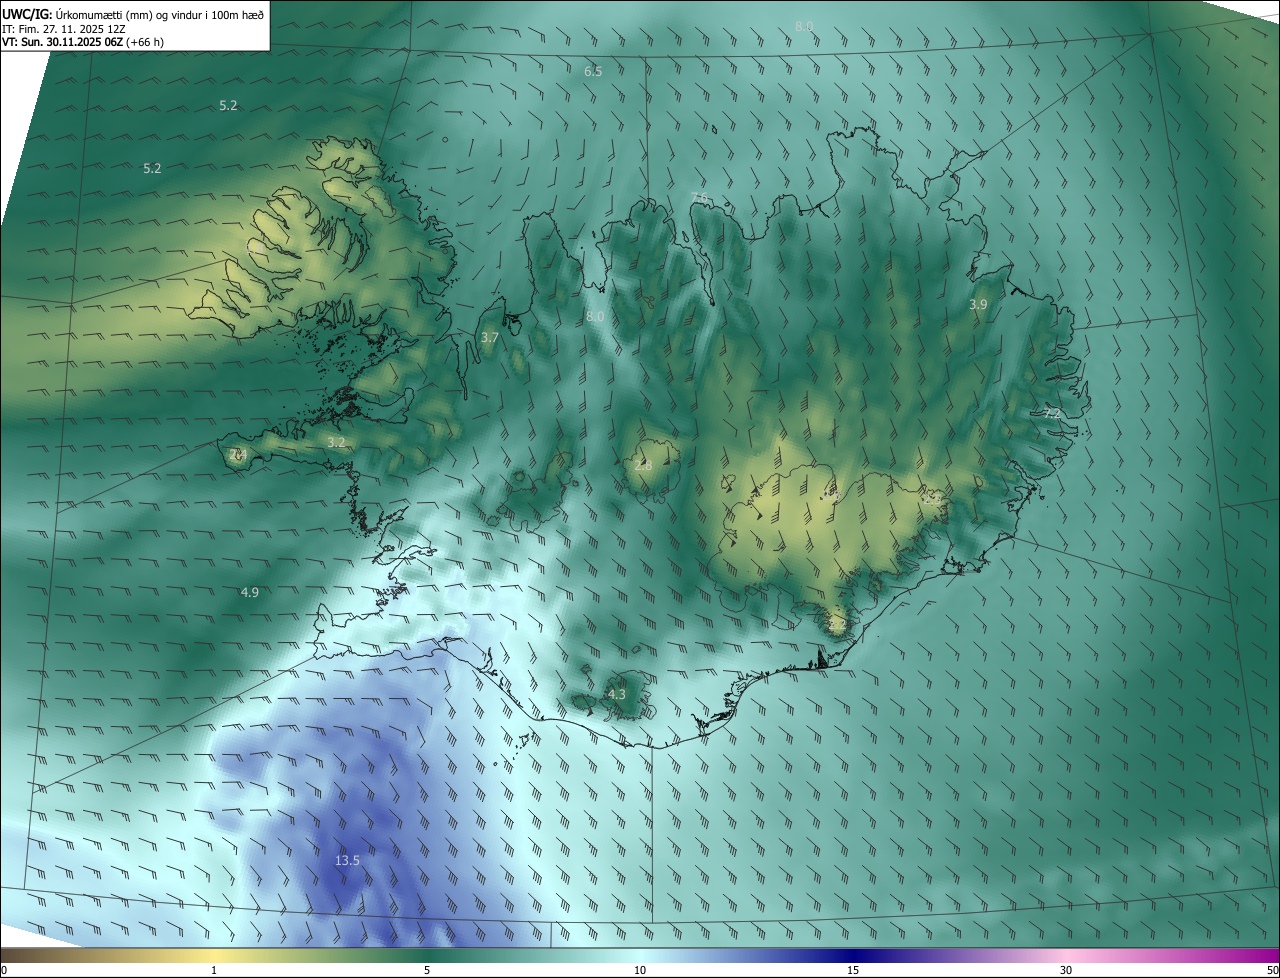Click the tick label 1 on the color scale
Viewport: 1280px width, 978px height.
[214, 970]
